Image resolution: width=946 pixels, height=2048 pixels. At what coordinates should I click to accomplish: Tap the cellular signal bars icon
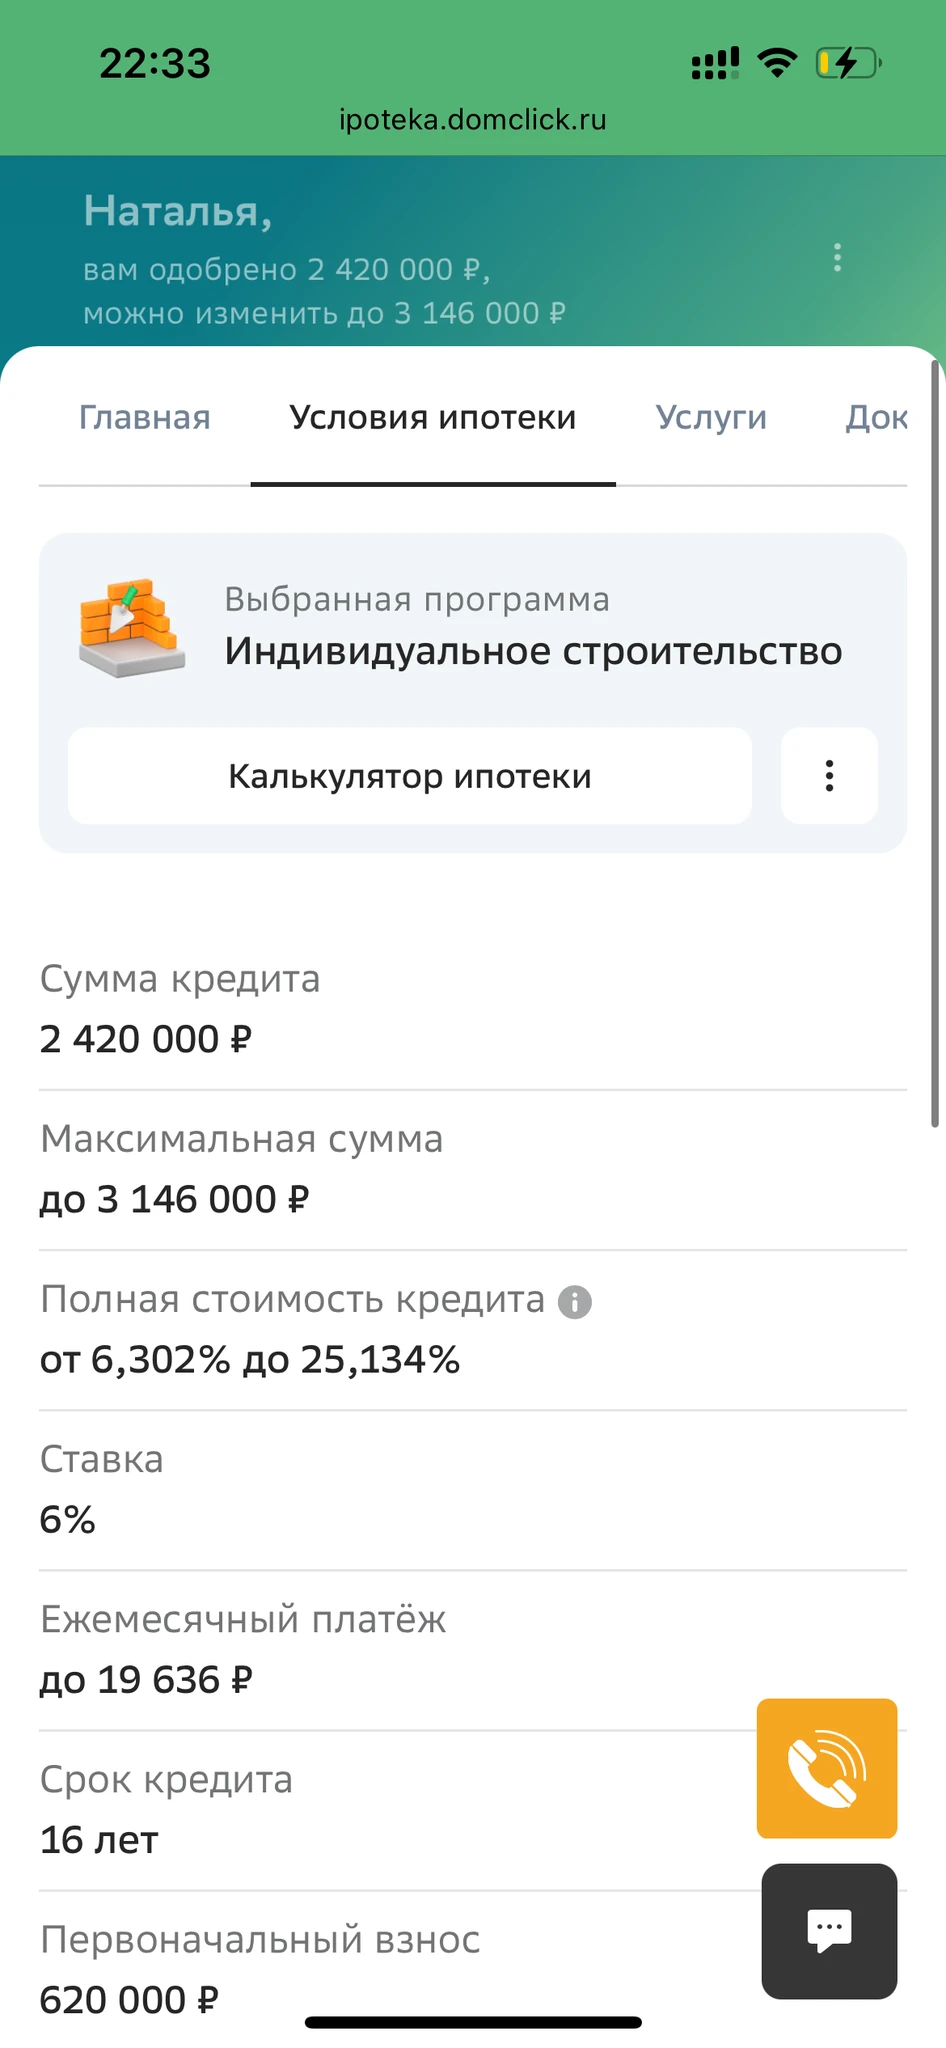click(x=715, y=63)
